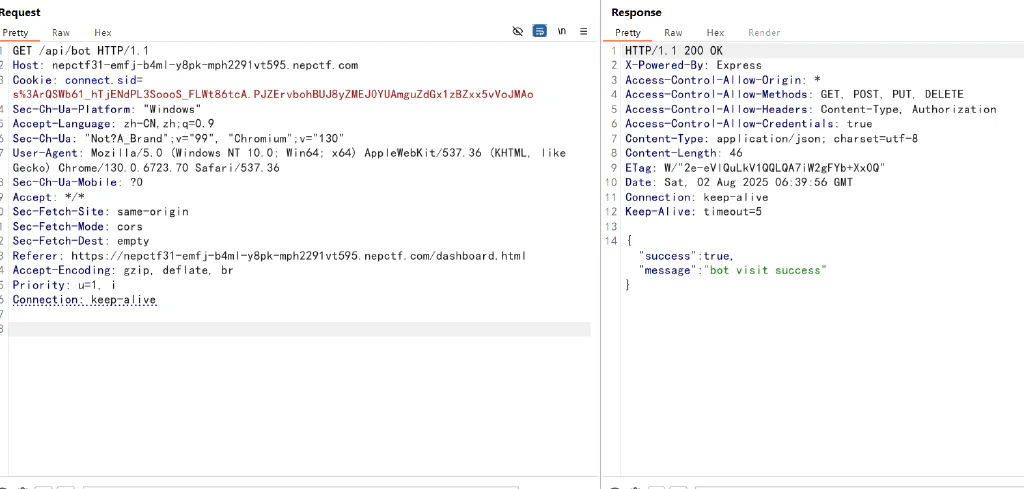Click the 'HTTP/1.1 200 OK' status line
Image resolution: width=1024 pixels, height=489 pixels.
pyautogui.click(x=674, y=50)
